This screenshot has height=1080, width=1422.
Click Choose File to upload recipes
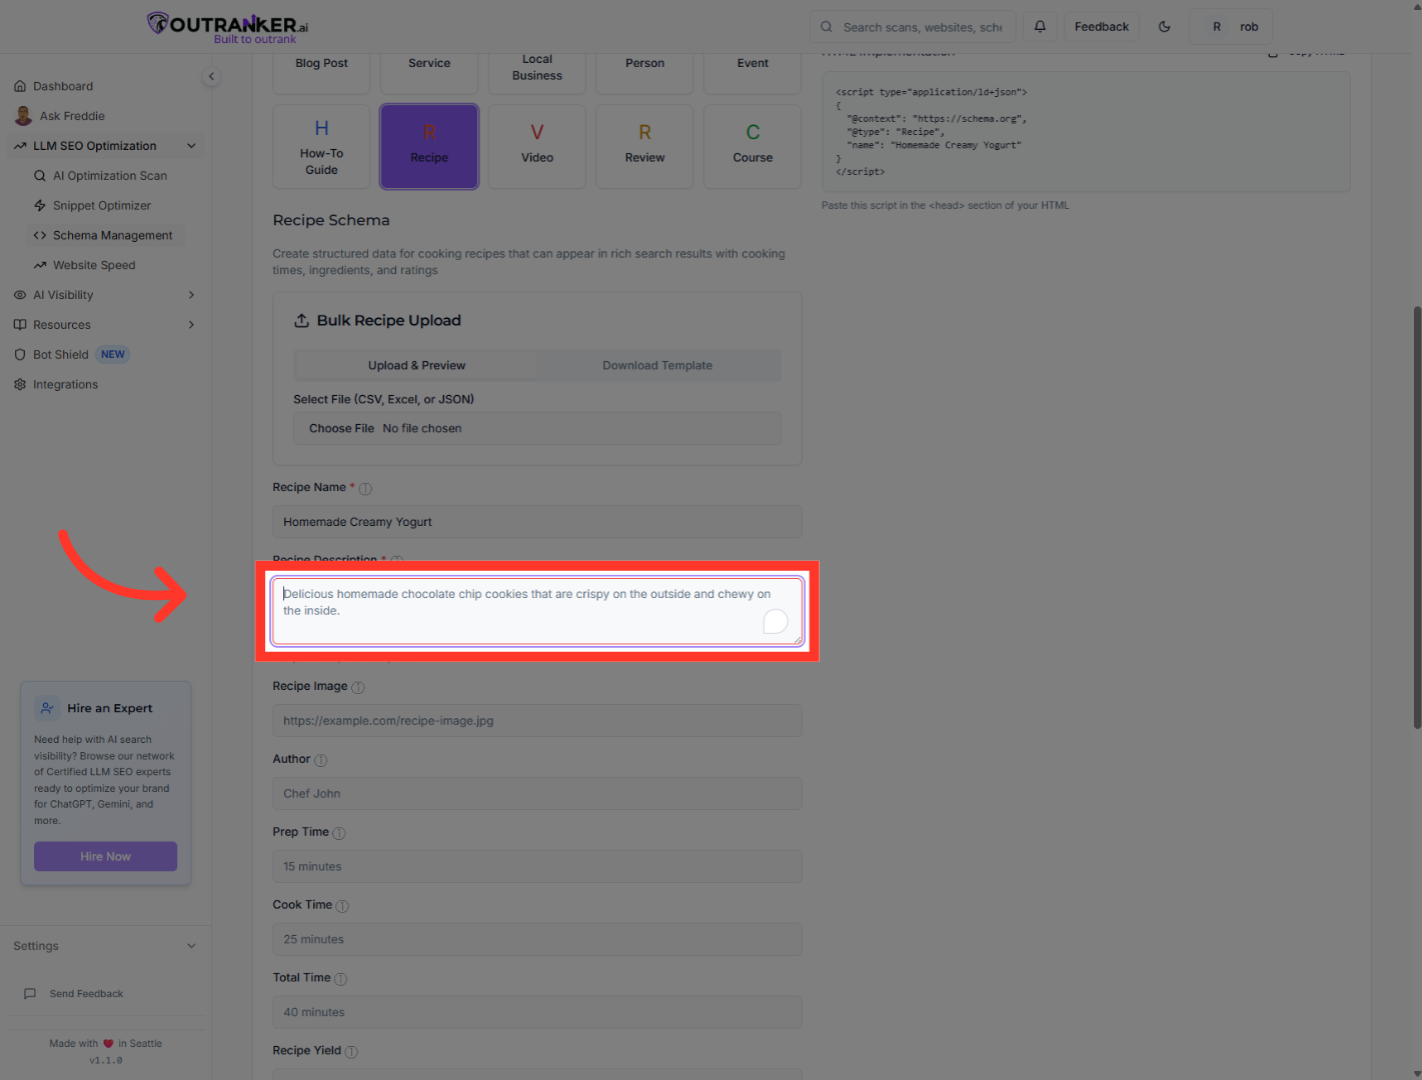[341, 429]
